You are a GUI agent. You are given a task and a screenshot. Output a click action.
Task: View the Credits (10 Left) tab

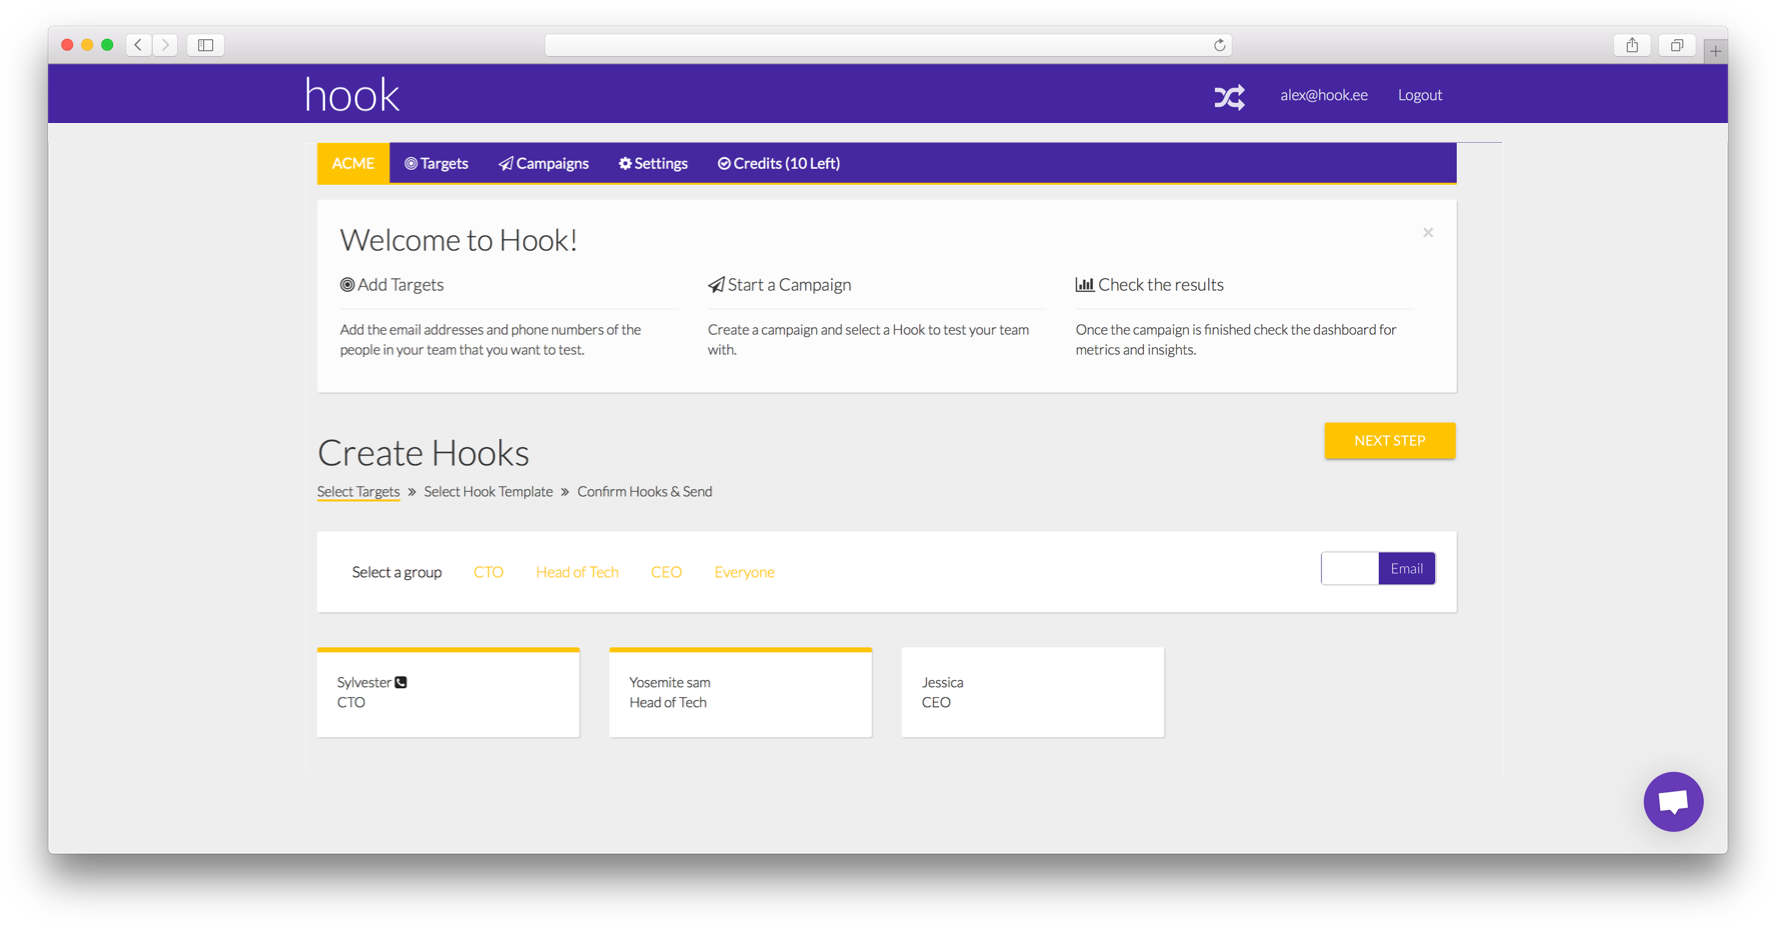(778, 163)
